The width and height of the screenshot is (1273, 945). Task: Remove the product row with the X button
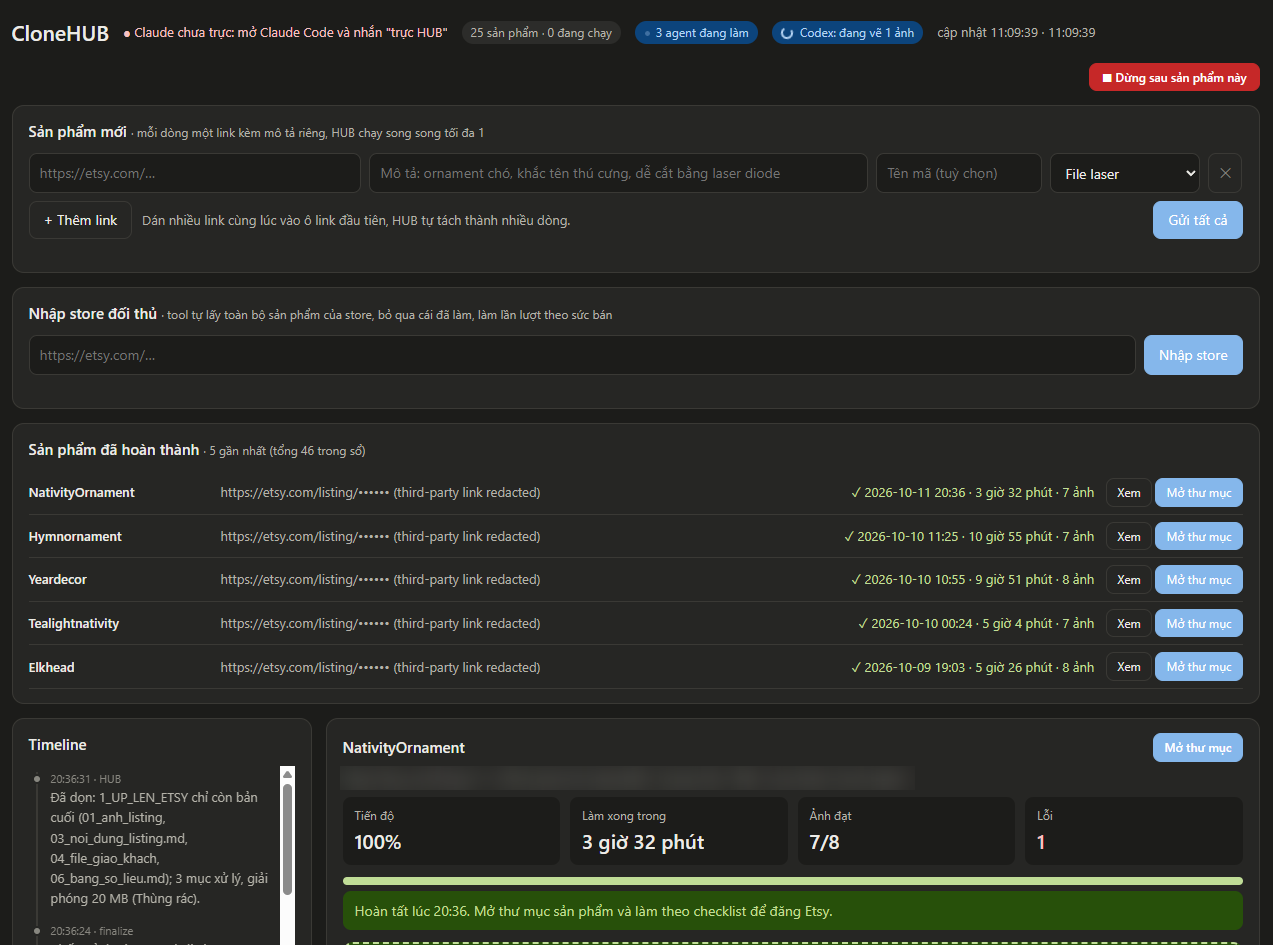(1225, 173)
